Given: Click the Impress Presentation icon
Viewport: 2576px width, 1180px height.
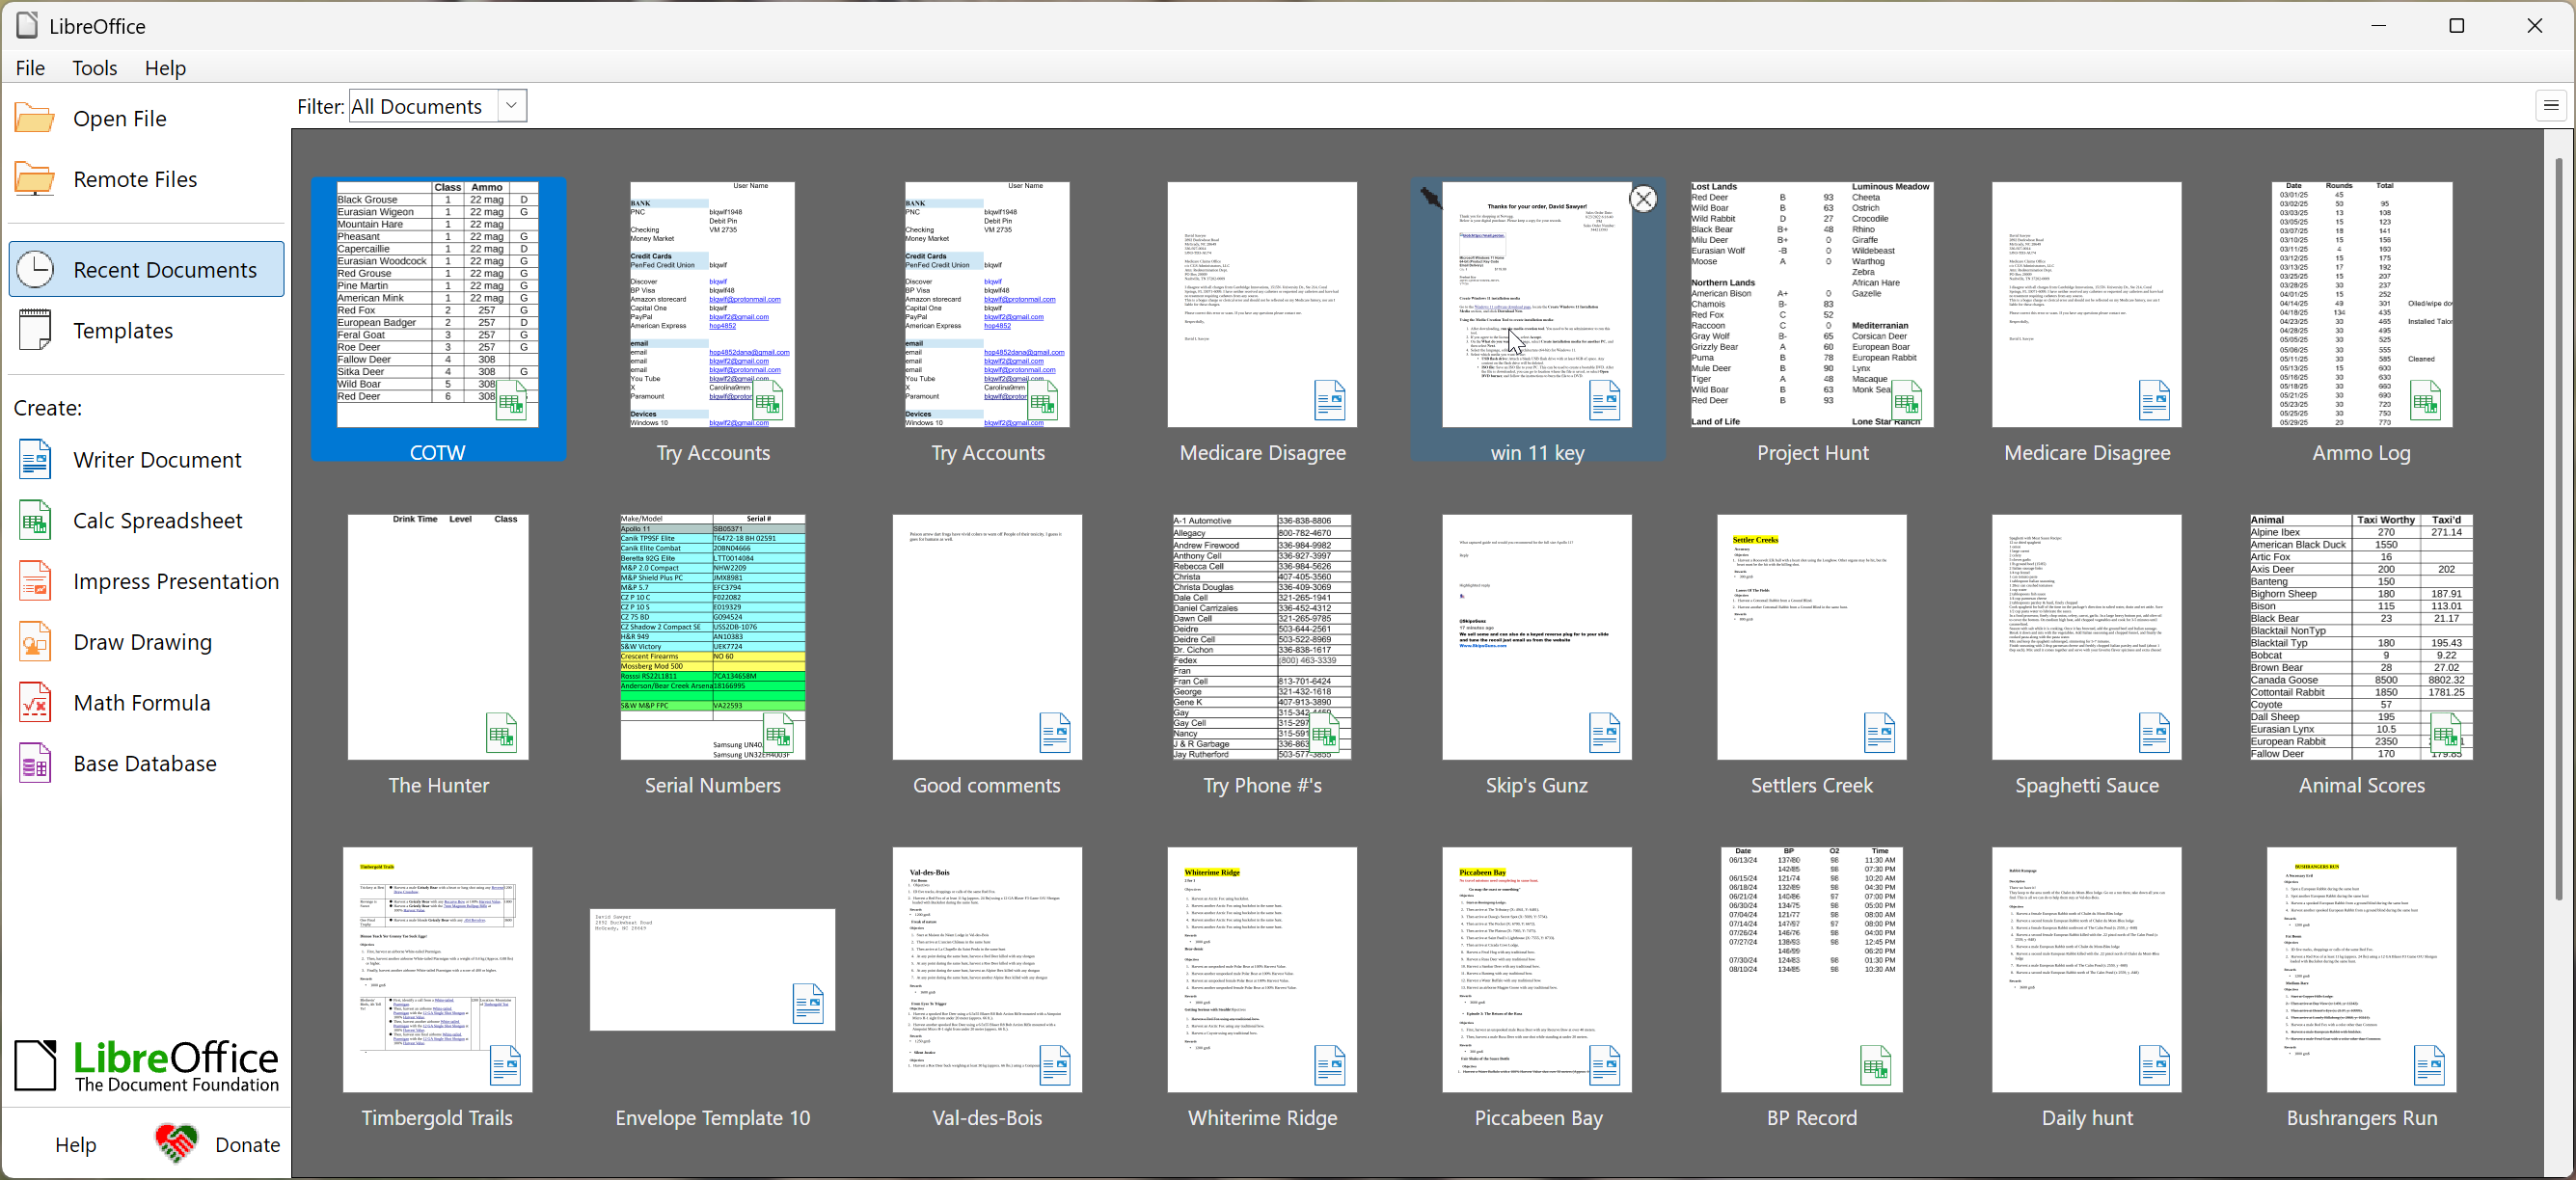Looking at the screenshot, I should [x=34, y=582].
